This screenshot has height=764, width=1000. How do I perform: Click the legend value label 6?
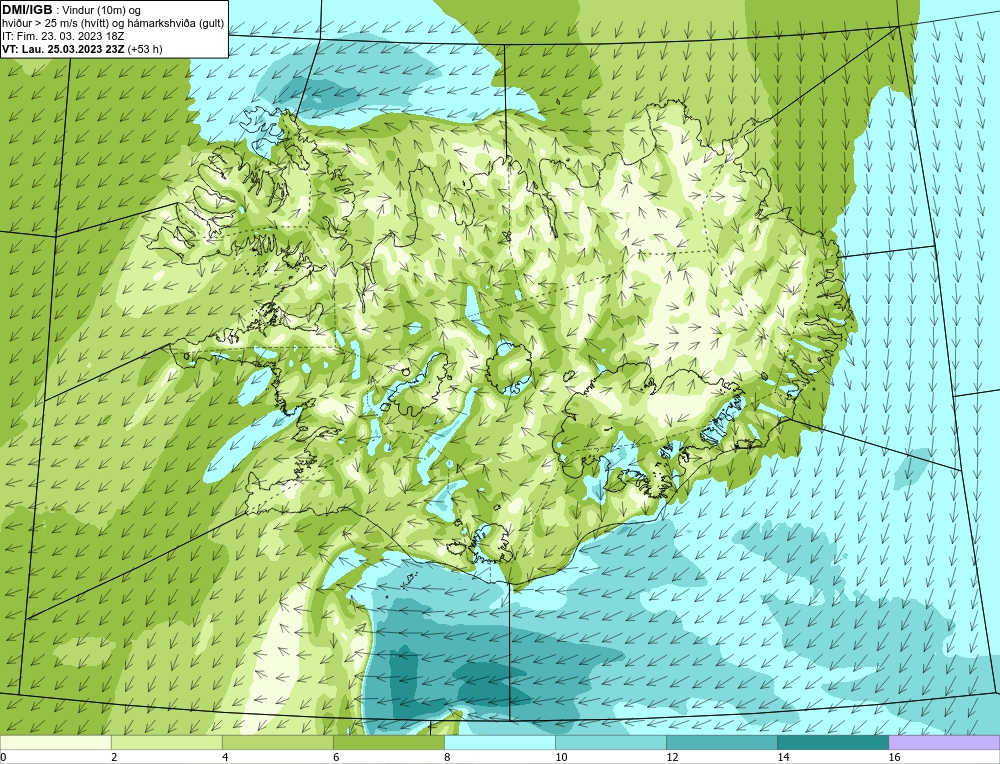pyautogui.click(x=336, y=757)
